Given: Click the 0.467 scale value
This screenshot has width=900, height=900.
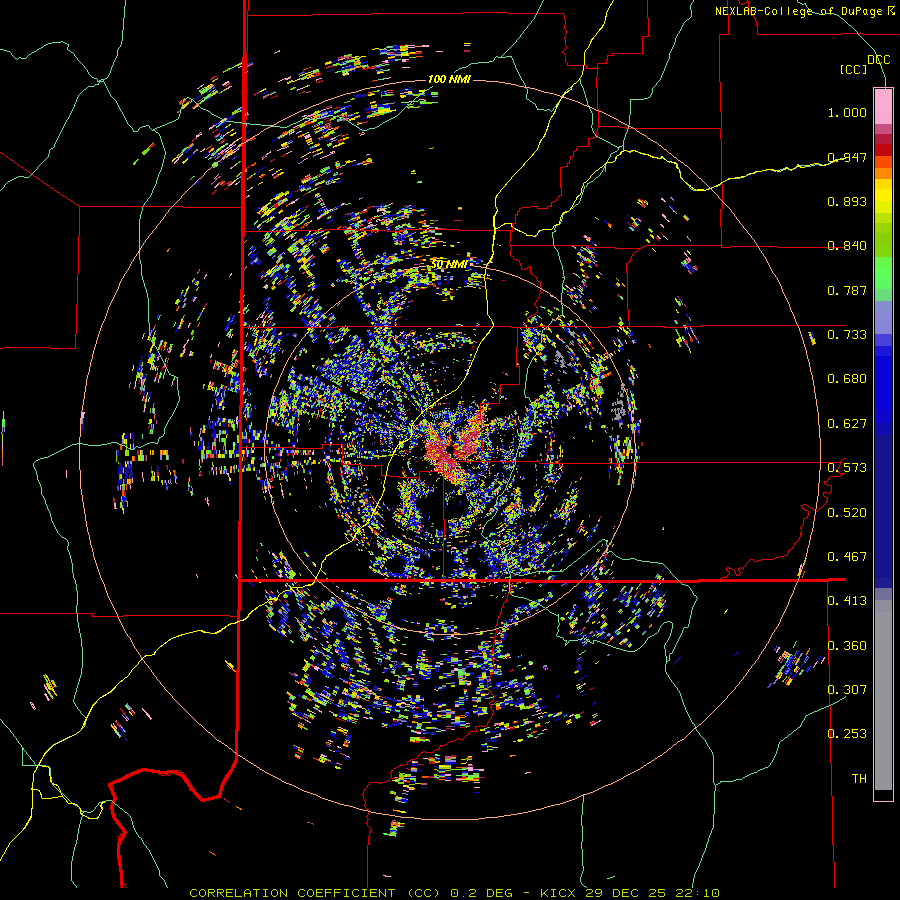Looking at the screenshot, I should point(847,556).
